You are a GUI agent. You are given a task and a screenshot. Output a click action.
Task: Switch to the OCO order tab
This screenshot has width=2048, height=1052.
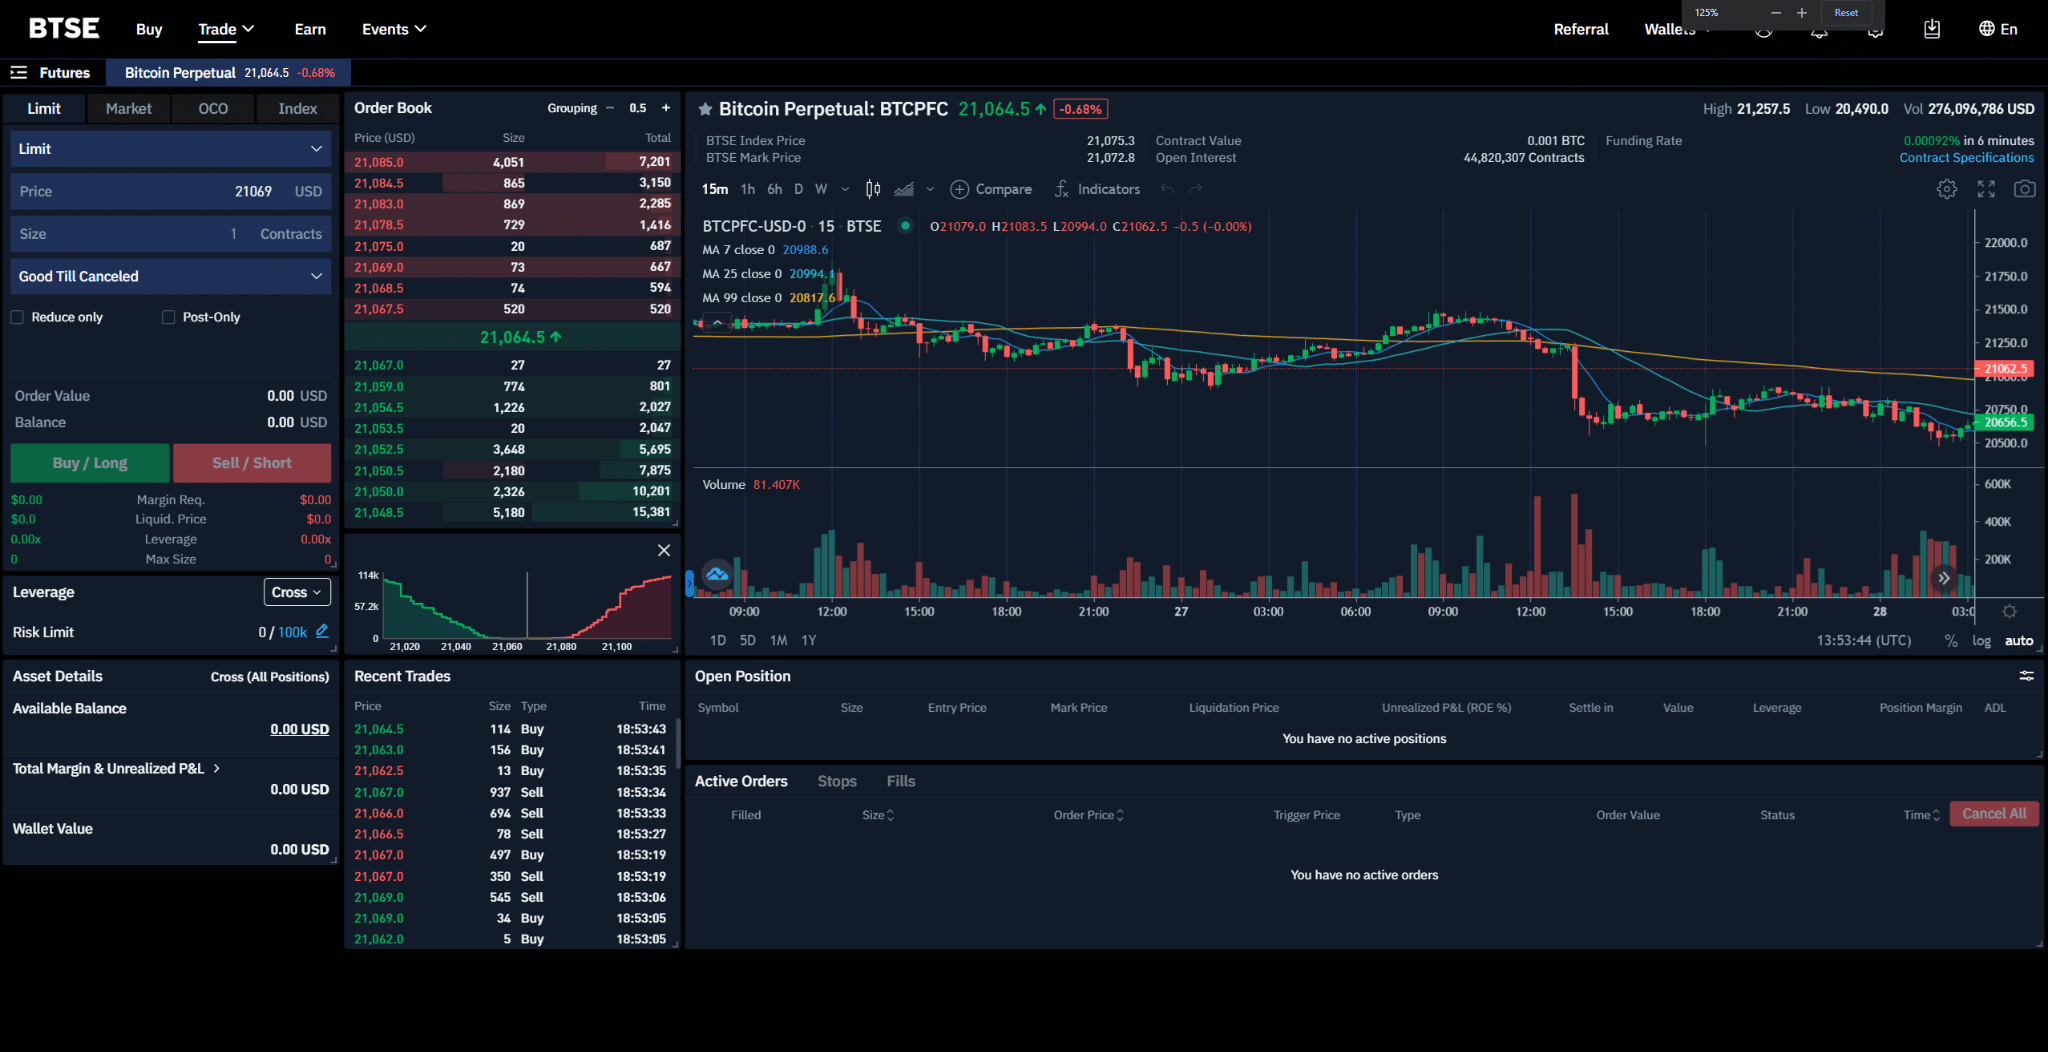click(213, 108)
